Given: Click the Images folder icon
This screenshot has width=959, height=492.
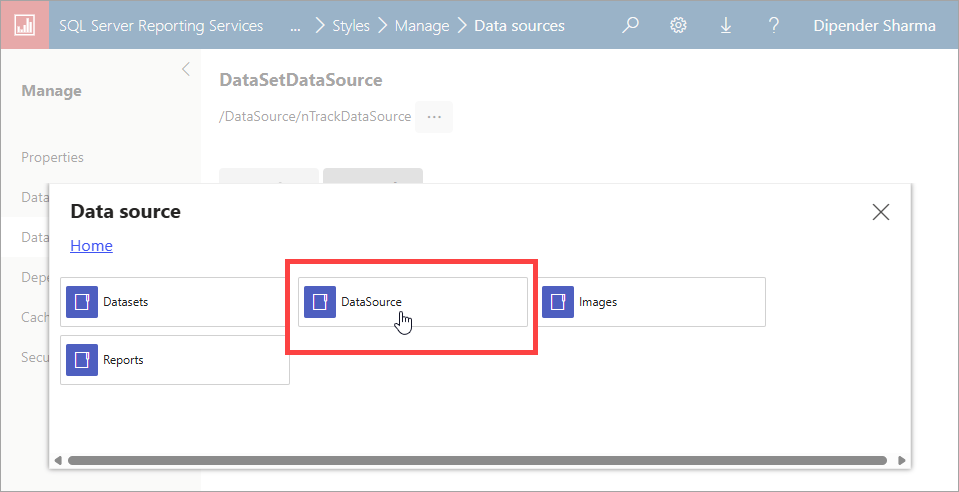Looking at the screenshot, I should point(558,302).
